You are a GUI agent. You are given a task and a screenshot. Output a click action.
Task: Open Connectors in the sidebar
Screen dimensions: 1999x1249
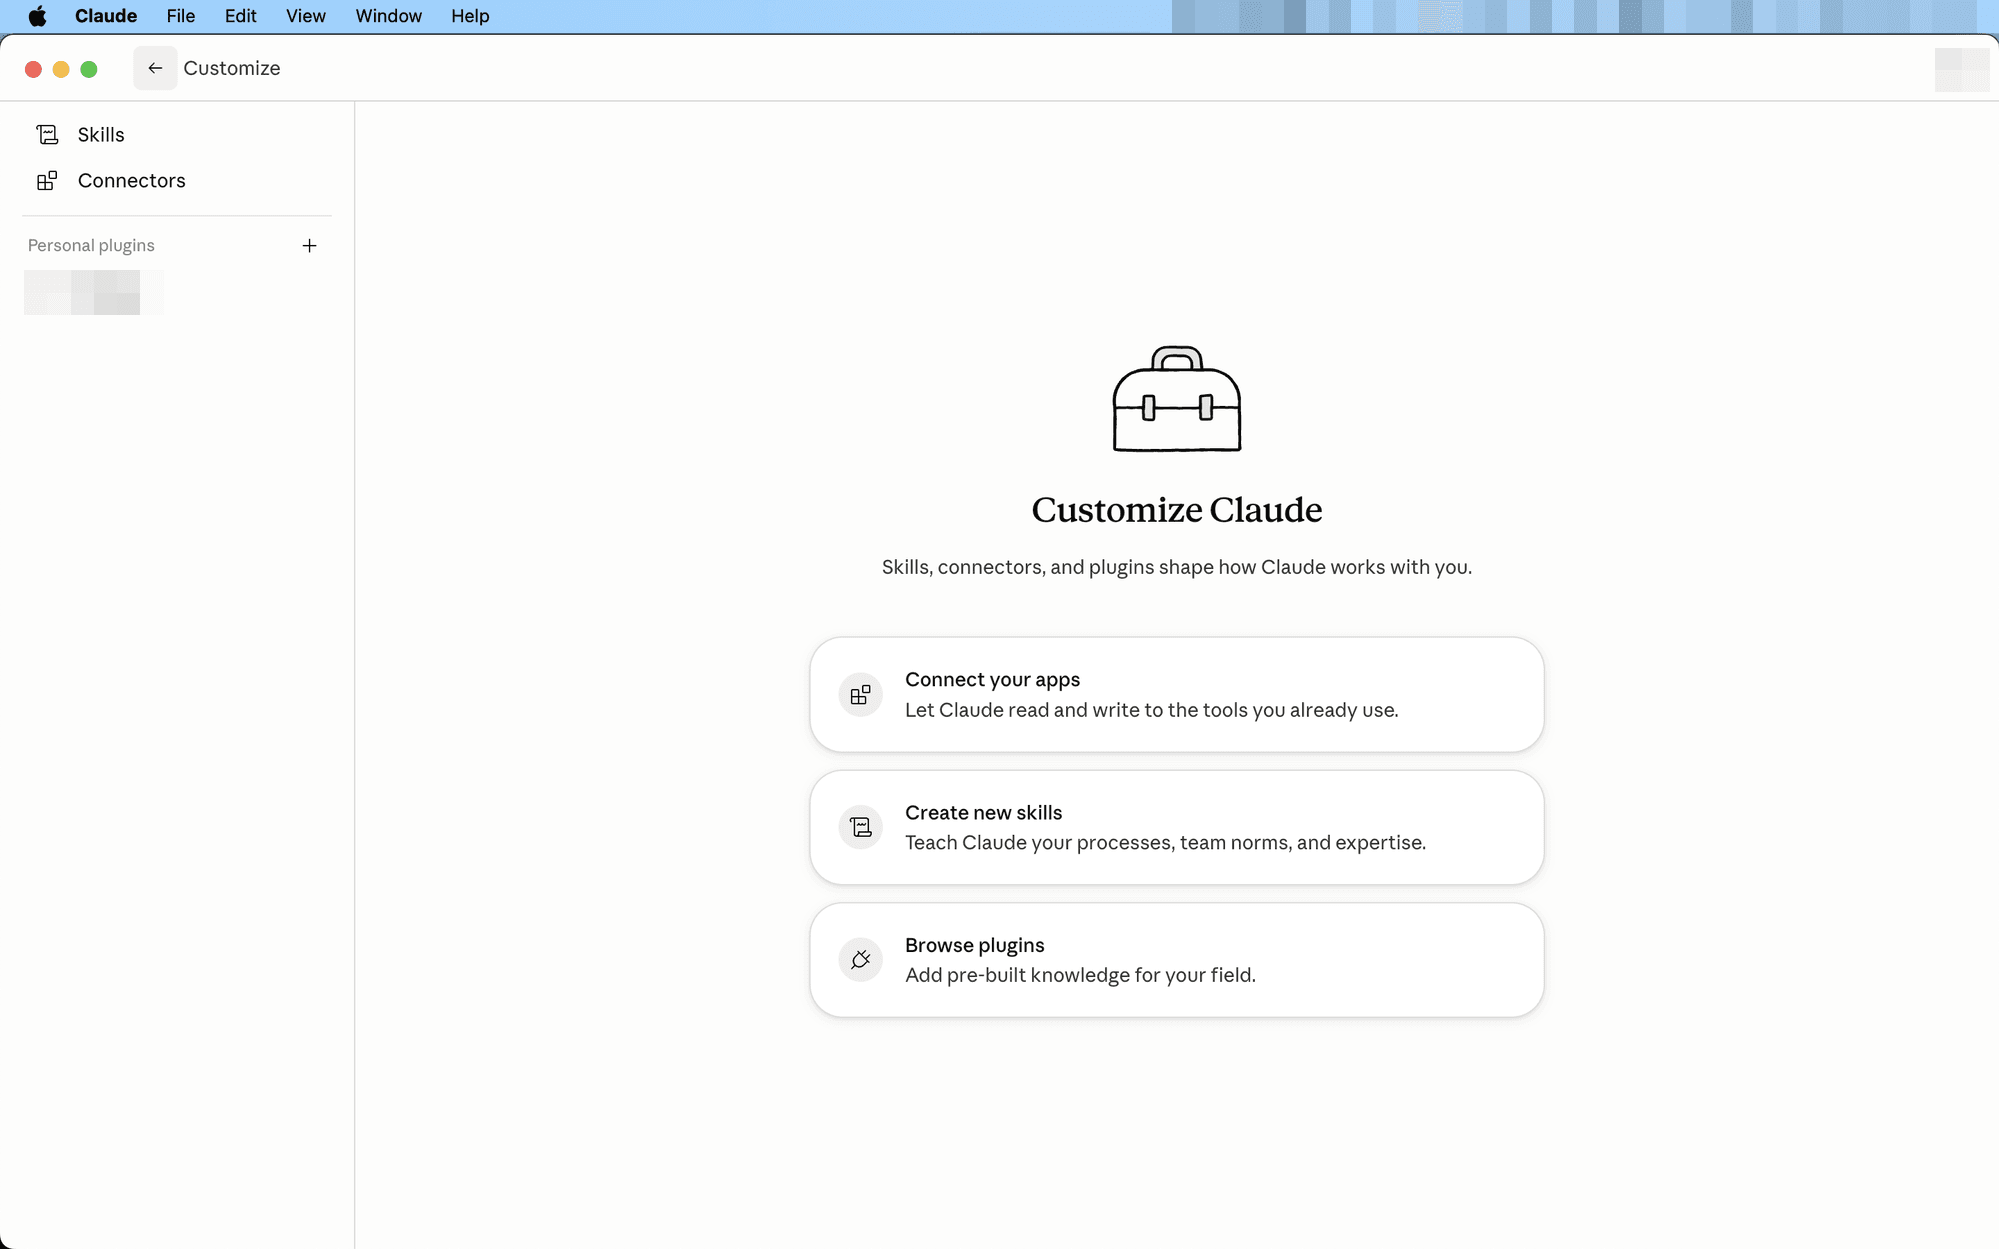[x=178, y=180]
